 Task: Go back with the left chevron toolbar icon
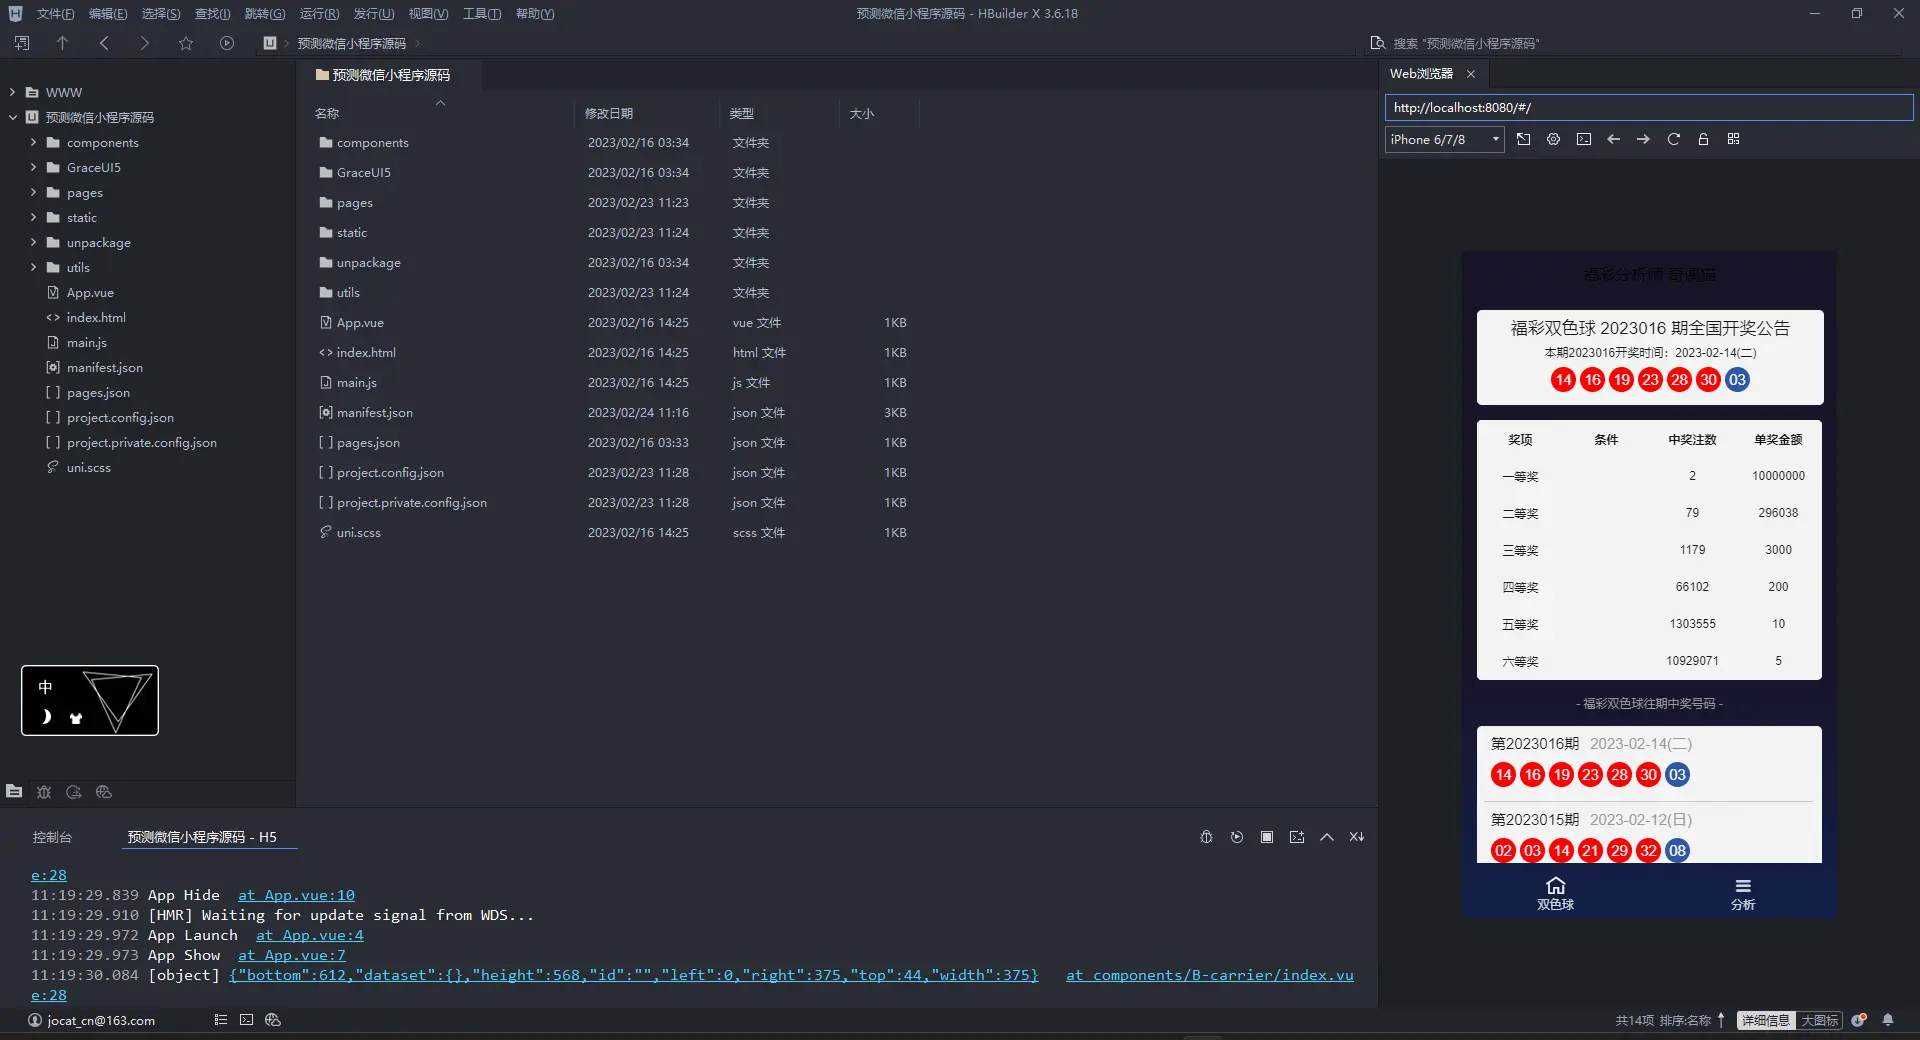pos(104,43)
